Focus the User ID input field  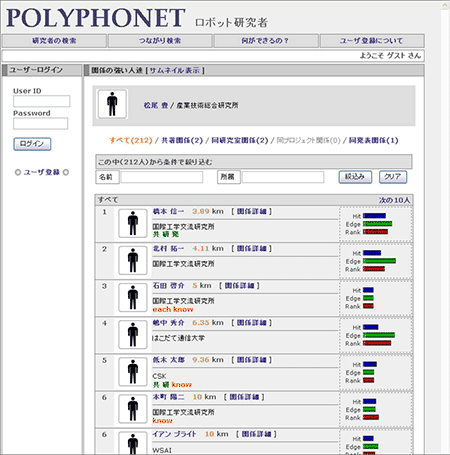pyautogui.click(x=42, y=101)
